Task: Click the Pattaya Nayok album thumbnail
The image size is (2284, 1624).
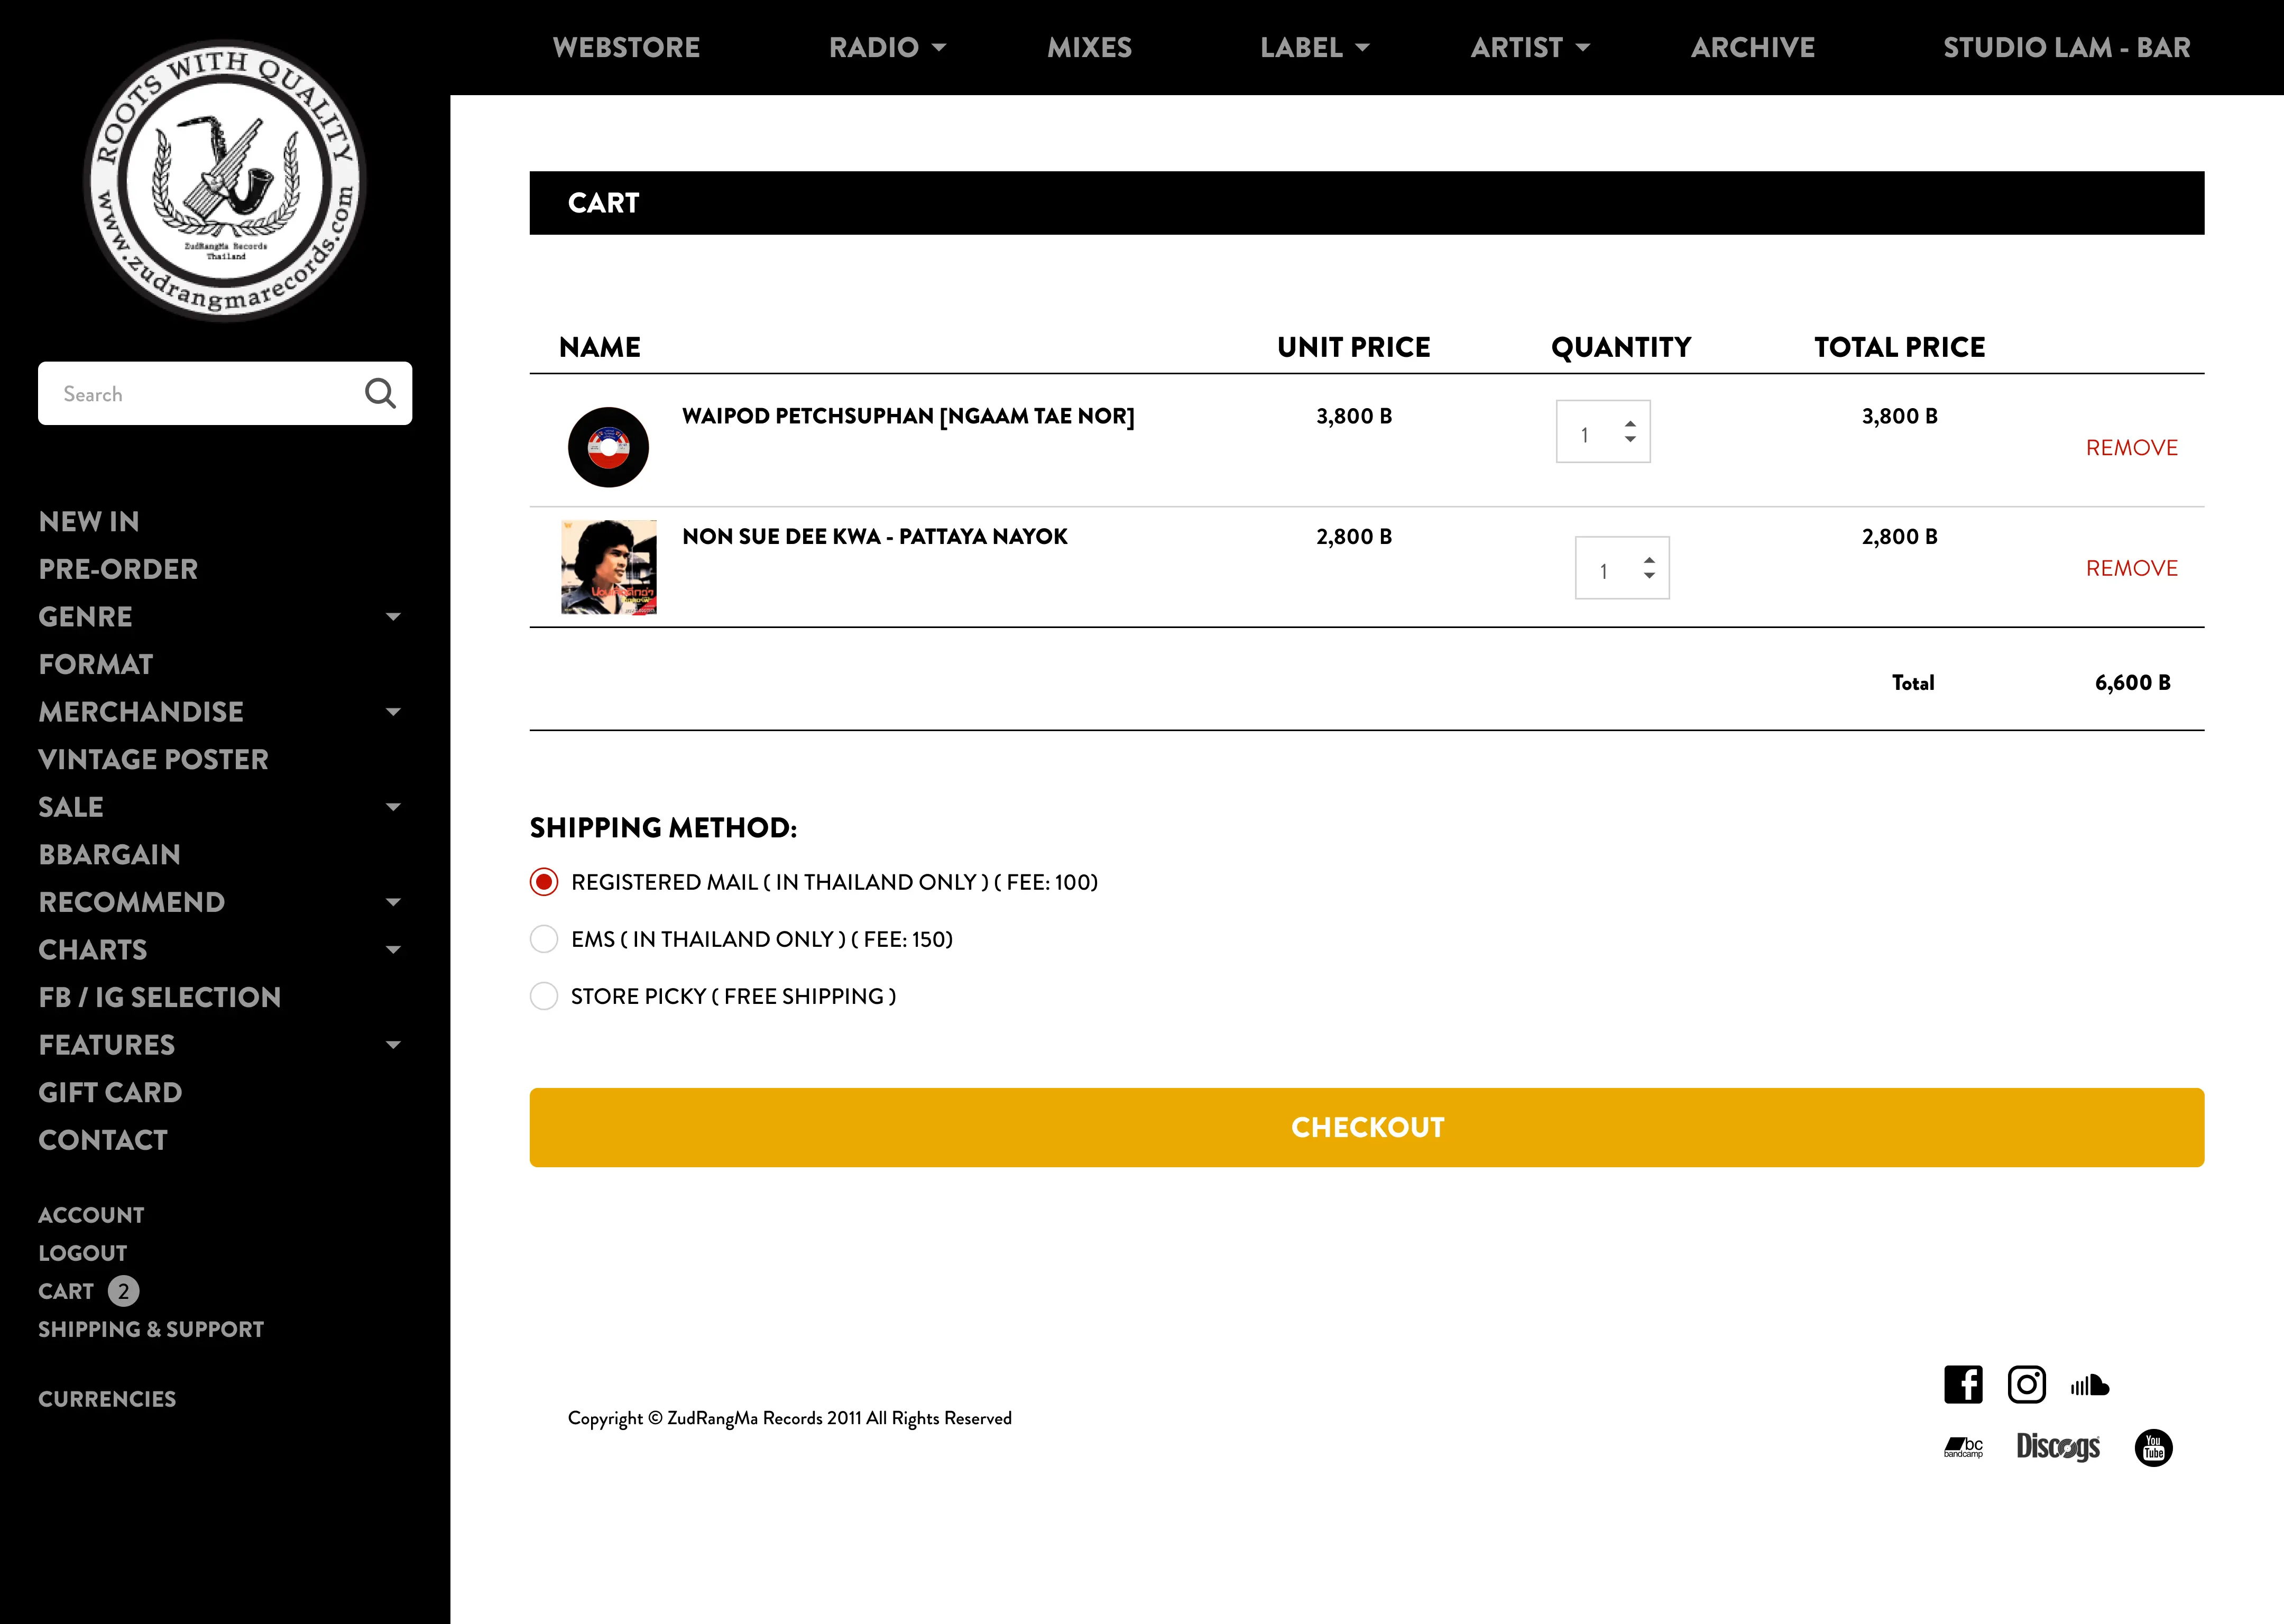Action: [x=609, y=567]
